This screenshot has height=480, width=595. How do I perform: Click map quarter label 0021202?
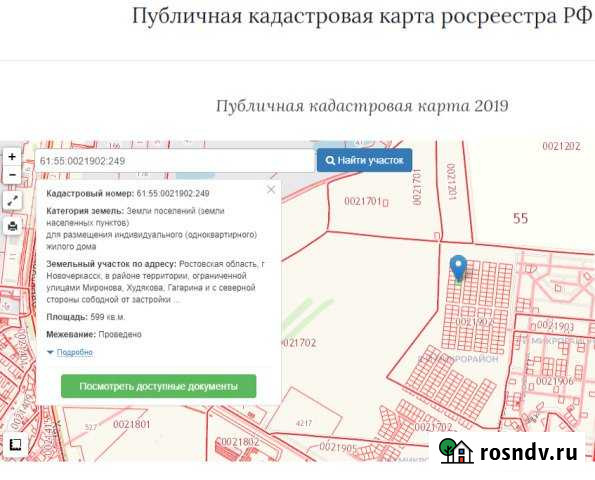[561, 146]
